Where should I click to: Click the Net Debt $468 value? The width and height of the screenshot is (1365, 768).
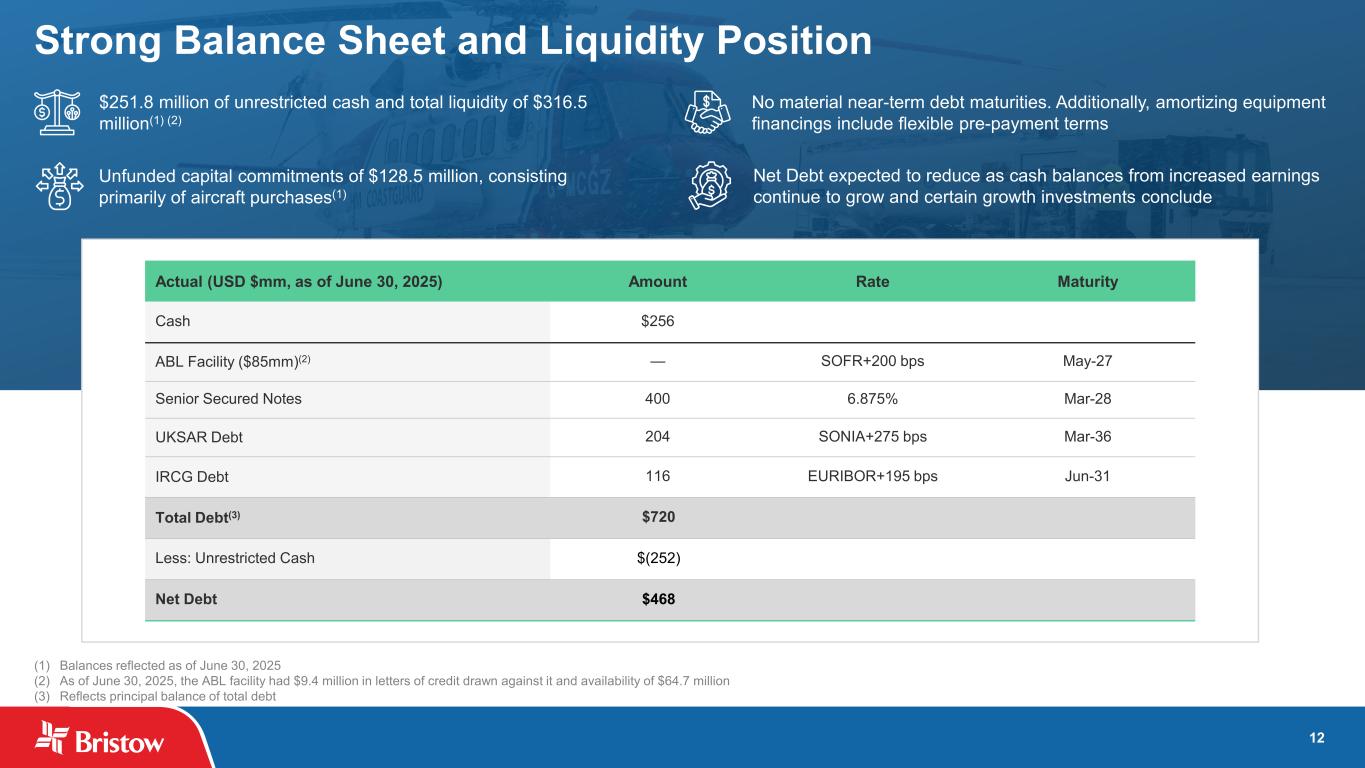point(657,600)
